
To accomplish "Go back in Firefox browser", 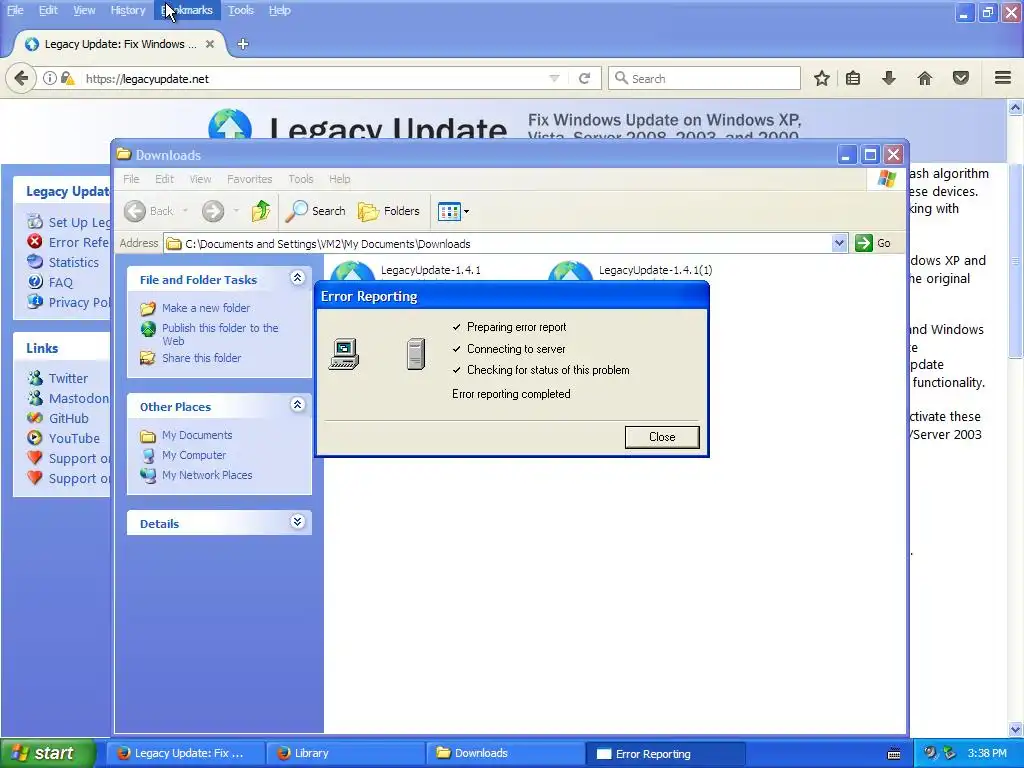I will 21,78.
